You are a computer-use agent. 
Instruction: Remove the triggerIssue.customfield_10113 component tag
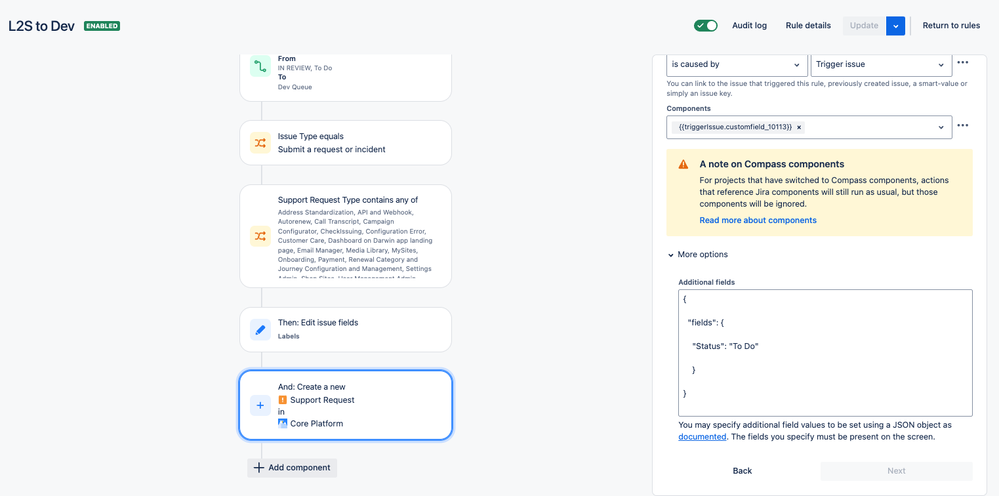click(799, 127)
